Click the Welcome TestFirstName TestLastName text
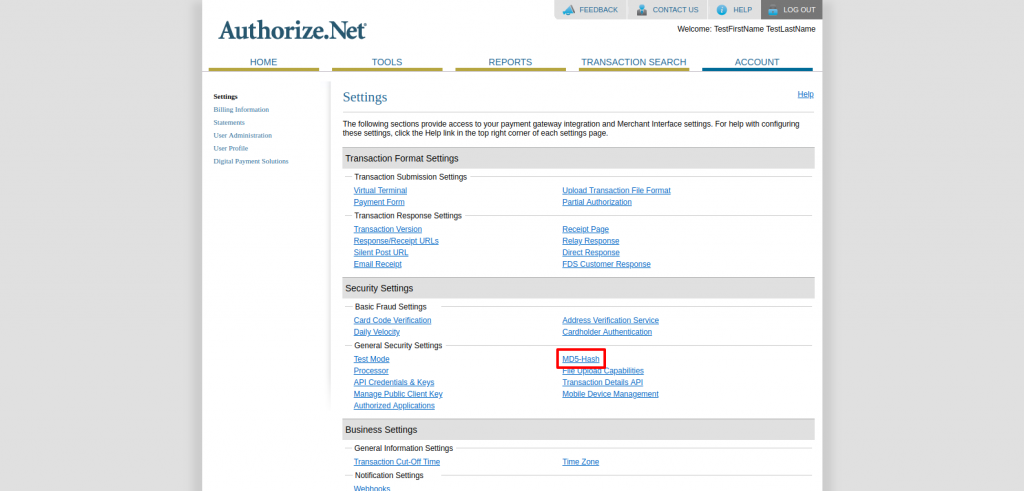Viewport: 1024px width, 491px height. pyautogui.click(x=746, y=29)
